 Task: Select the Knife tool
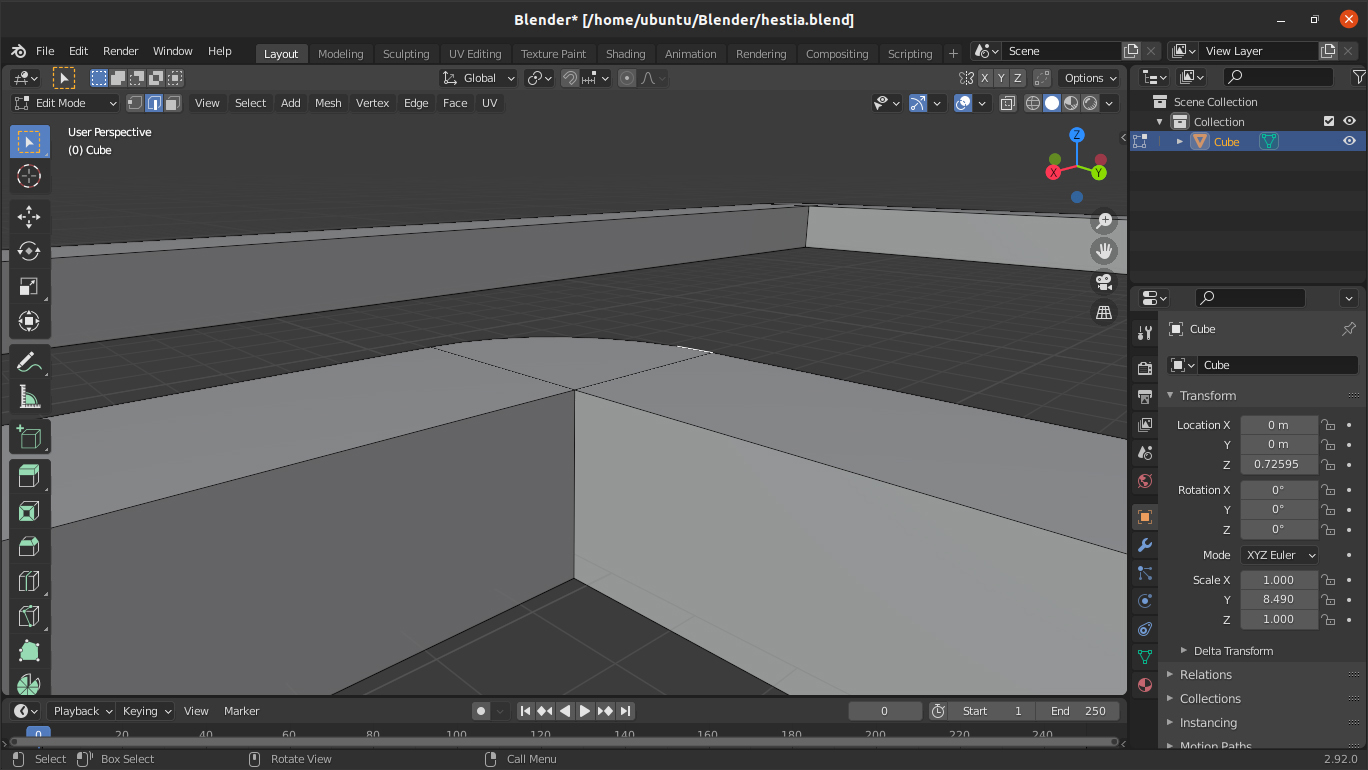click(x=29, y=617)
